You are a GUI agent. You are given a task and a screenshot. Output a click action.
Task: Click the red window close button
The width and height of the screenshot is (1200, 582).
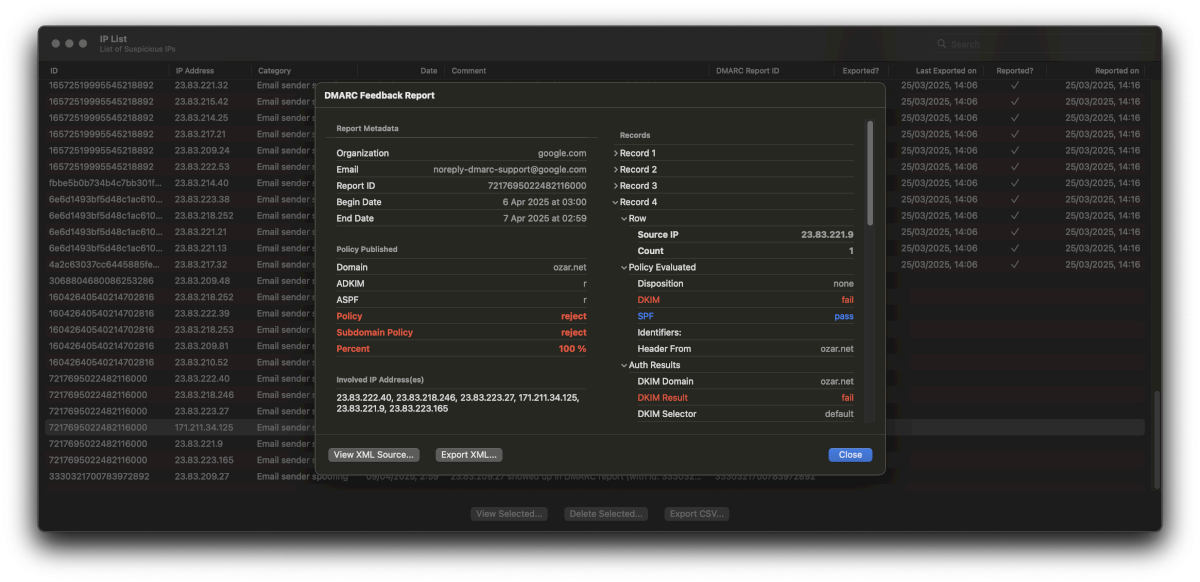coord(55,44)
